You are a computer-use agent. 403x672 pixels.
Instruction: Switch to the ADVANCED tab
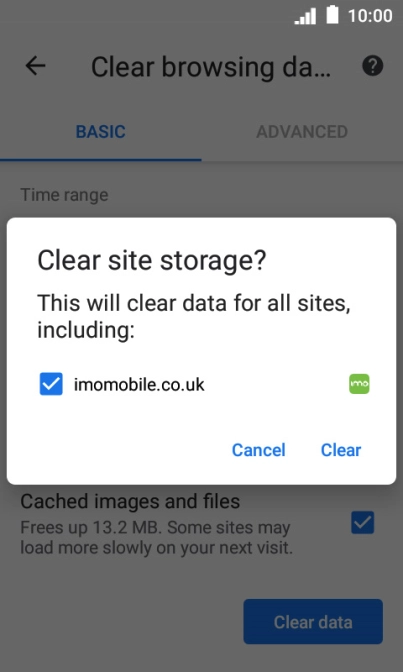302,132
